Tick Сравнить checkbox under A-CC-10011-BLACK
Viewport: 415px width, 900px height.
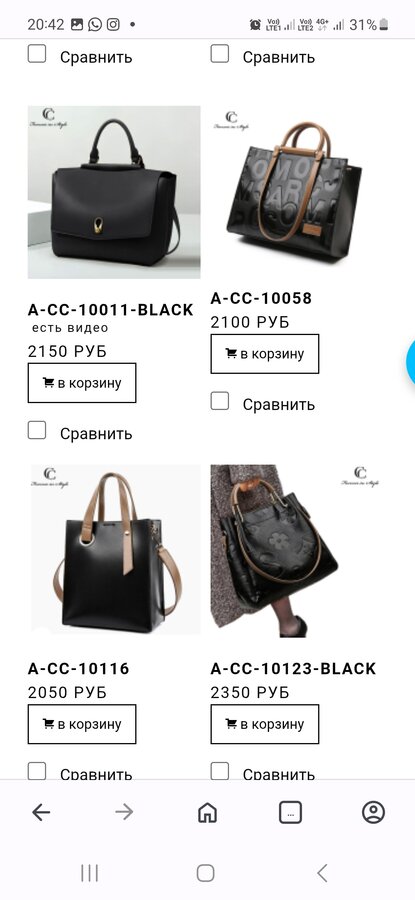[x=37, y=430]
